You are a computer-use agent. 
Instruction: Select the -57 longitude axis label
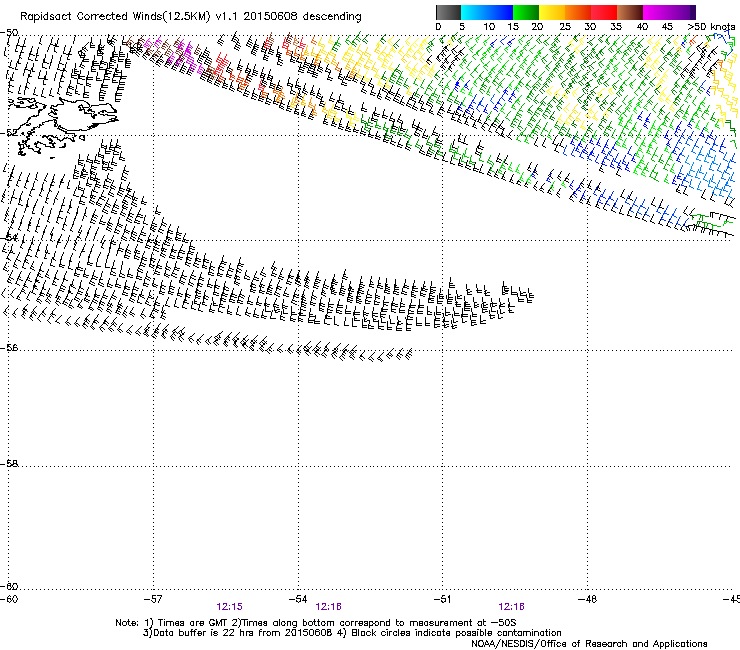pos(153,599)
